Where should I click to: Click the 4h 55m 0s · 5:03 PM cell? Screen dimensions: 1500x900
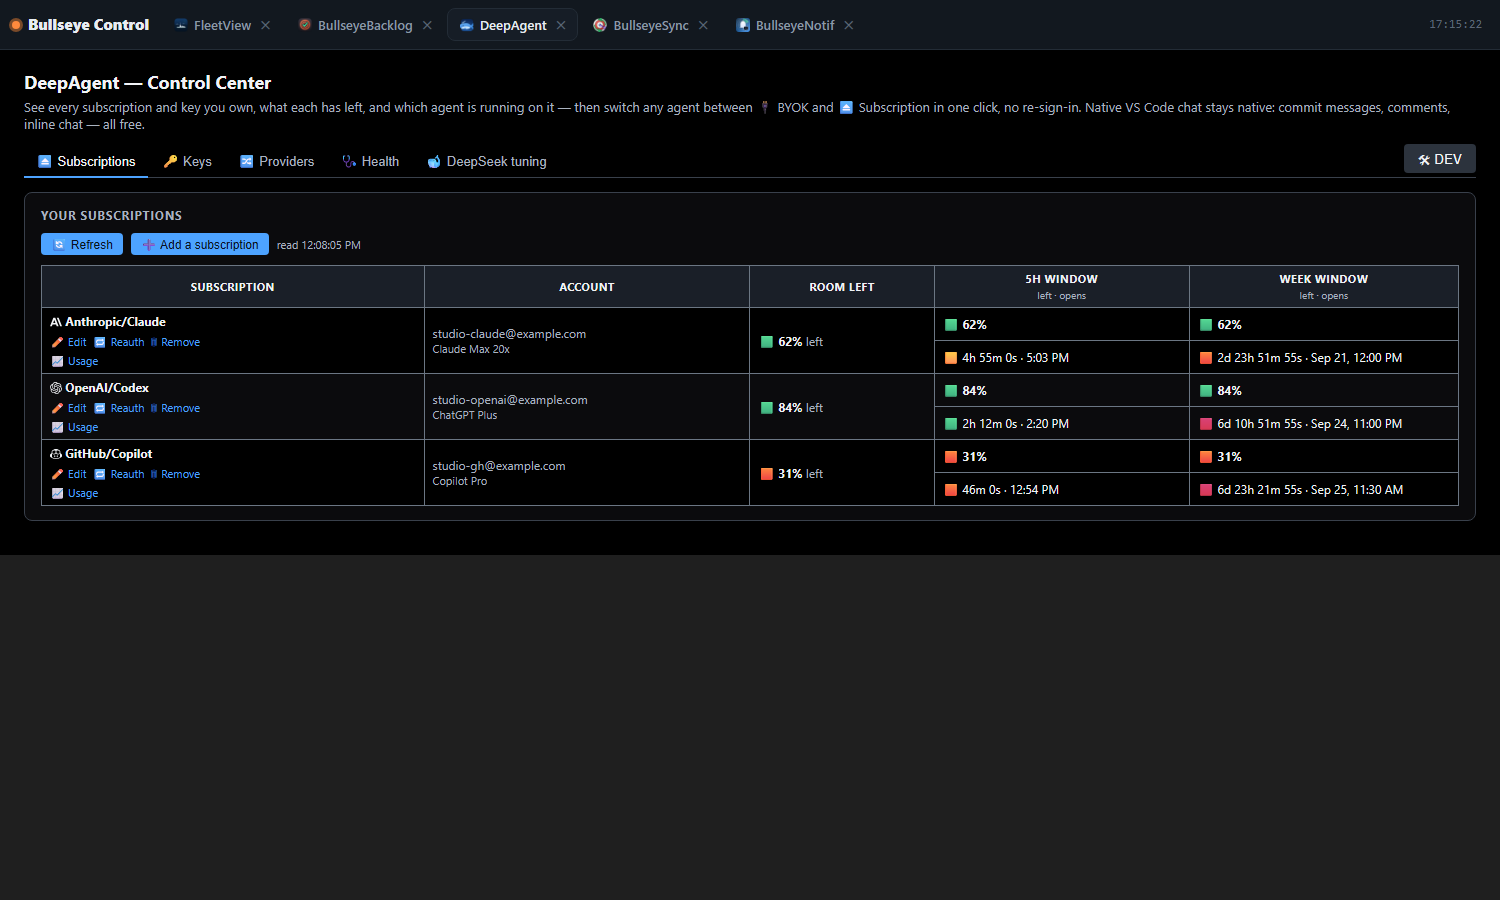[x=1062, y=357]
